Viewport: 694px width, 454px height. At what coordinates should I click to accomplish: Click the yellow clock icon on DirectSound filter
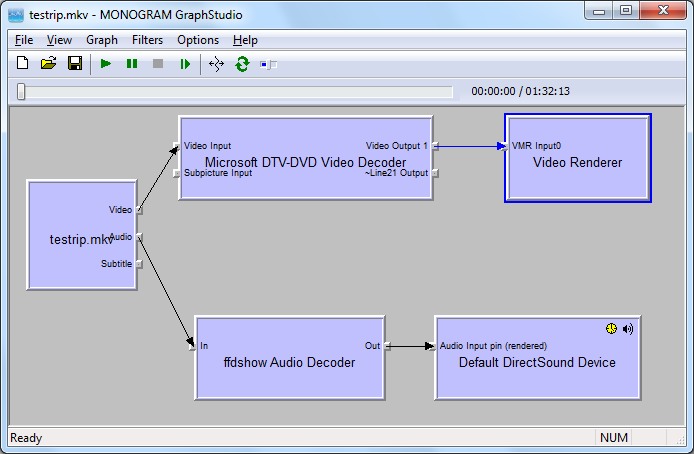coord(611,328)
